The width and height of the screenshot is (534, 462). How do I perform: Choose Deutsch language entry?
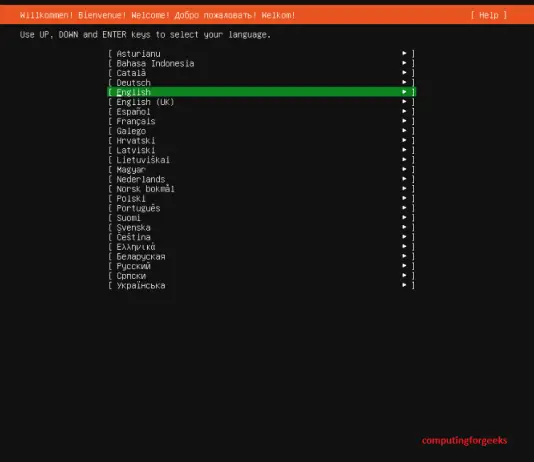point(262,82)
